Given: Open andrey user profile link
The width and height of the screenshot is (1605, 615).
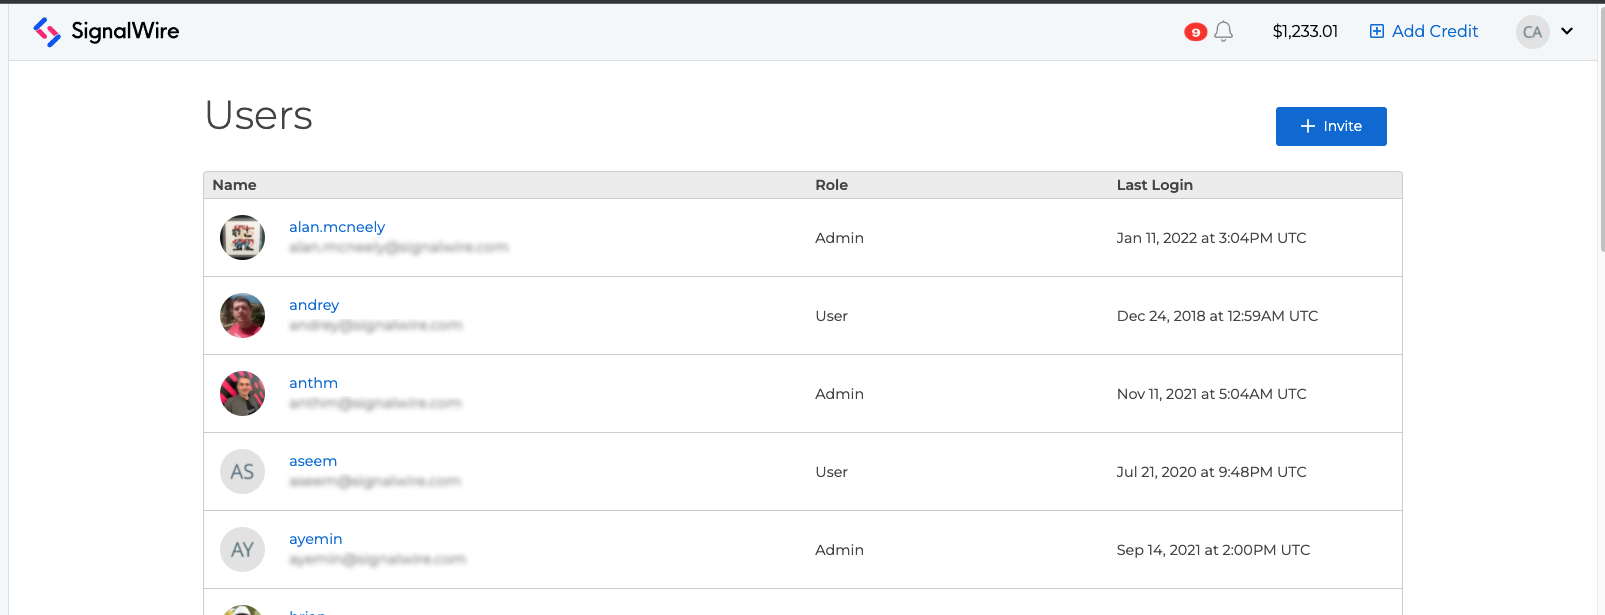Looking at the screenshot, I should [314, 305].
